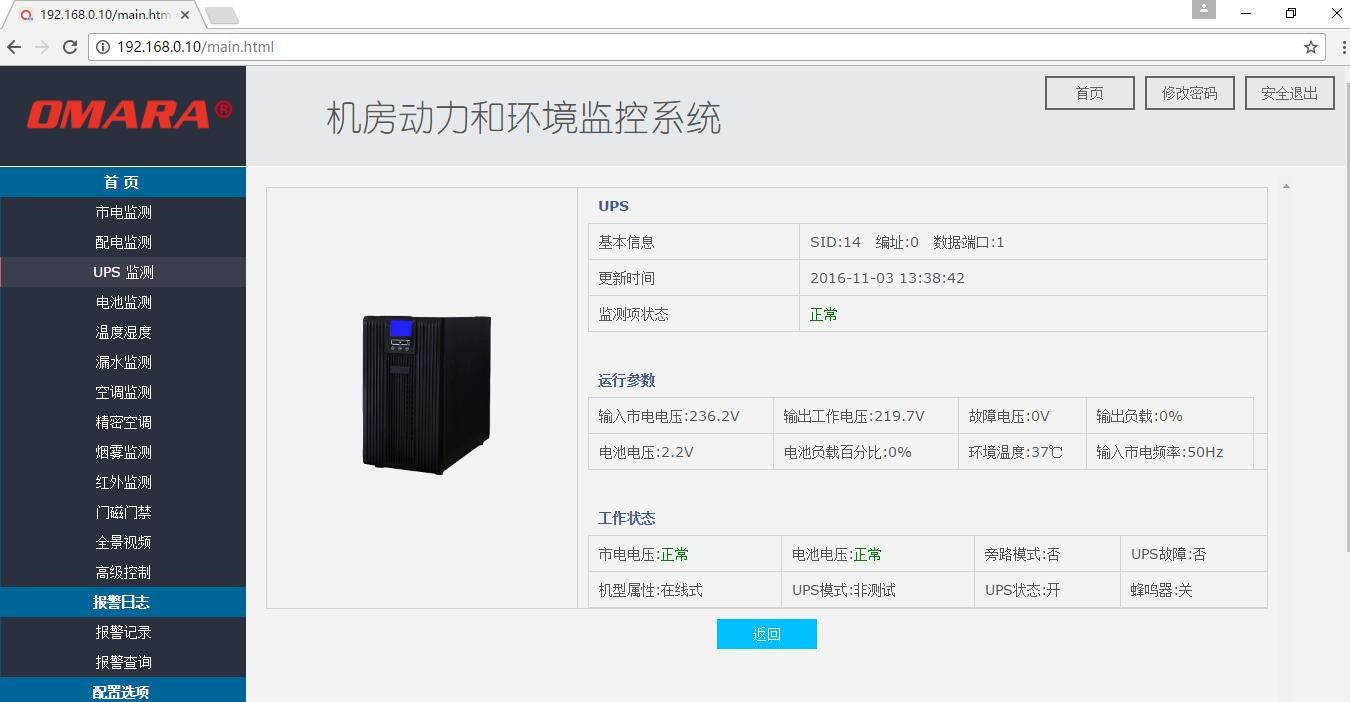
Task: Click the blue 返回 button
Action: click(766, 634)
